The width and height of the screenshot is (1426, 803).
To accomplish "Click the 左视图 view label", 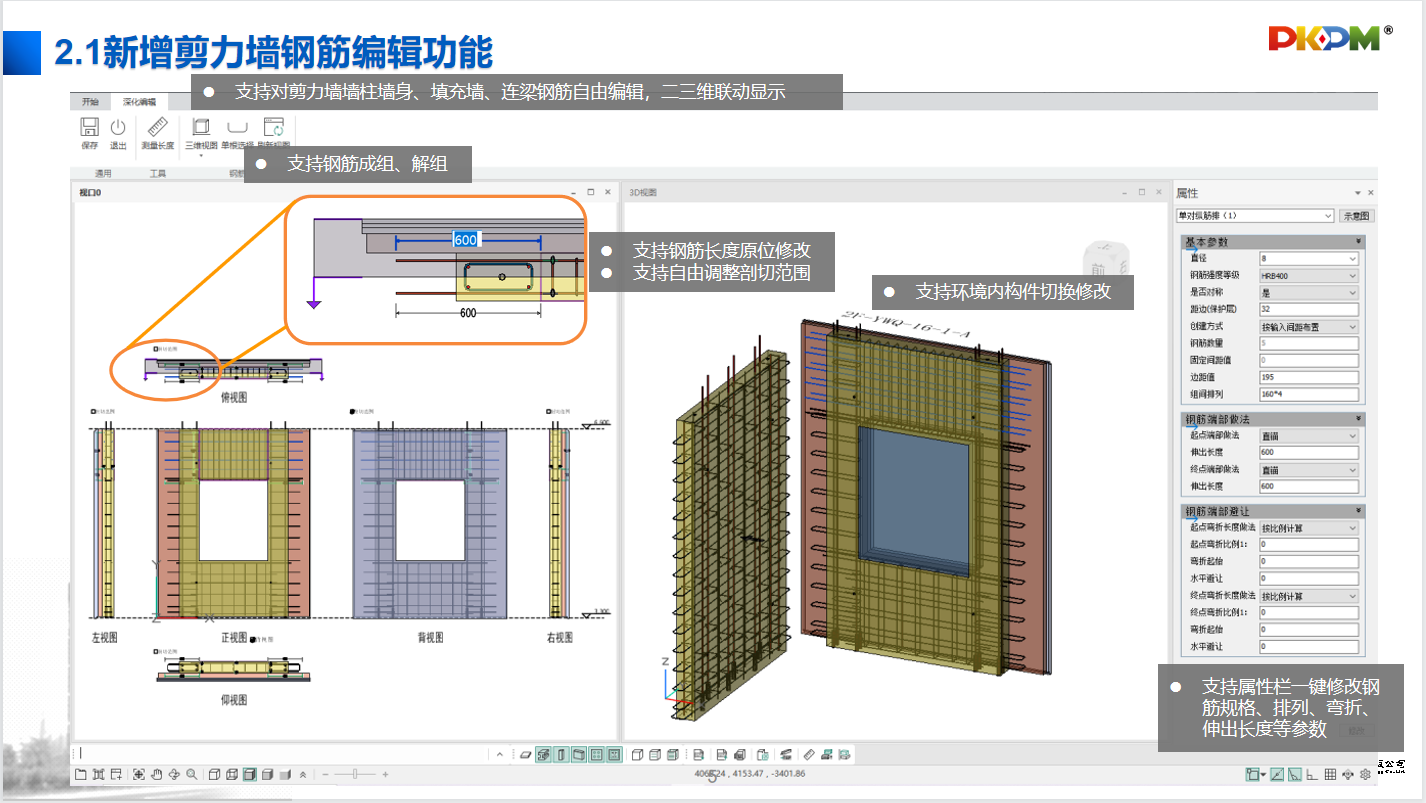I will tap(105, 638).
